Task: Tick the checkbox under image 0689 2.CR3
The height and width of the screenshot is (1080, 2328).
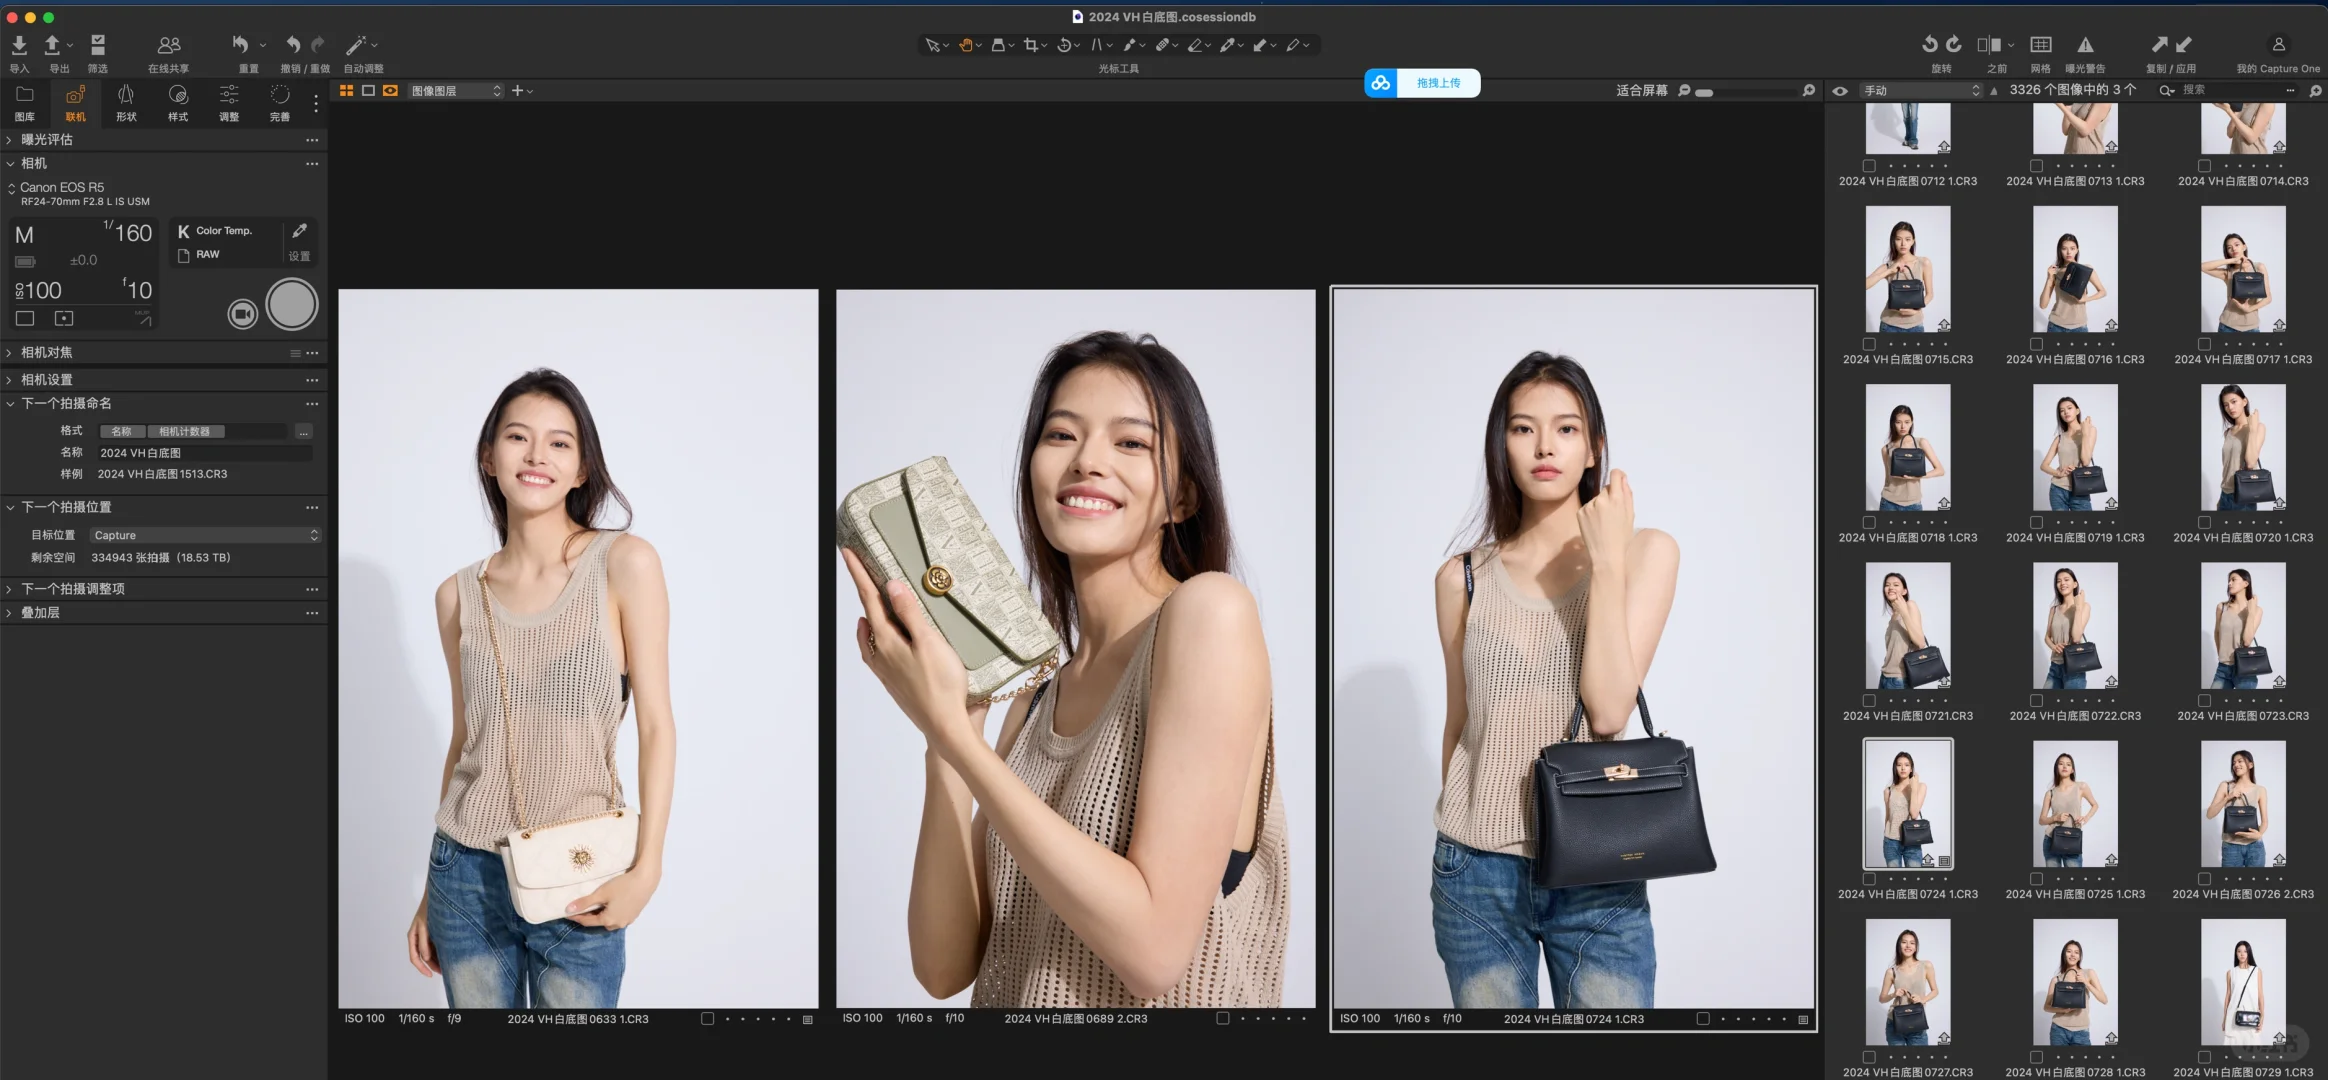Action: click(1222, 1019)
